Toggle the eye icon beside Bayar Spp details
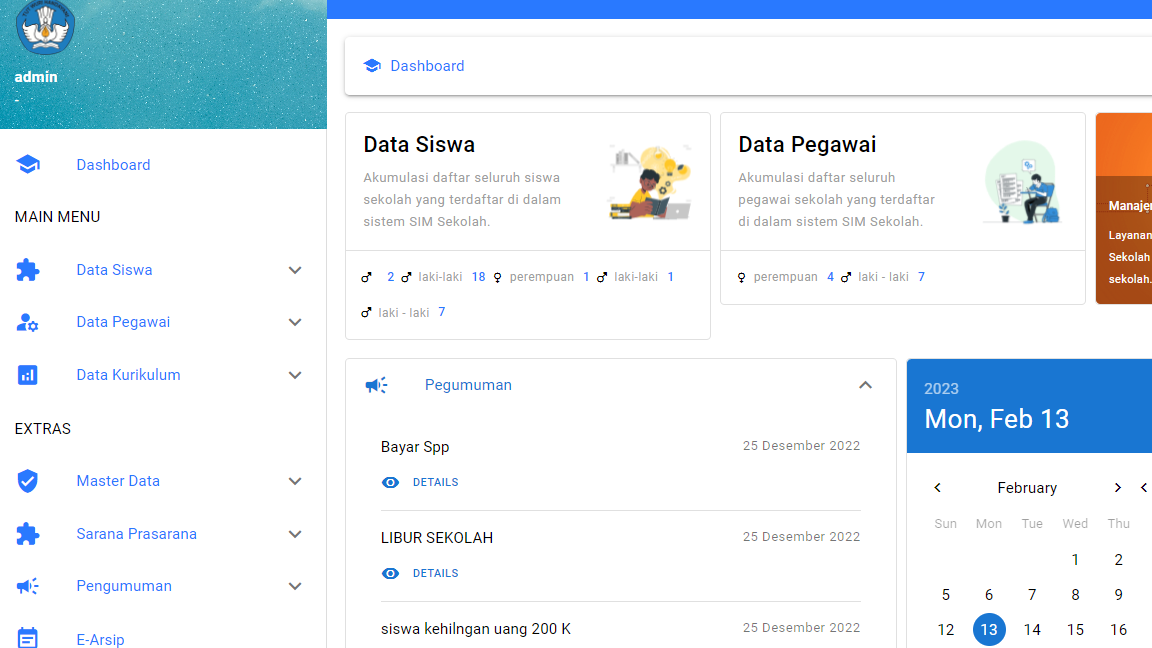1152x648 pixels. (x=390, y=482)
